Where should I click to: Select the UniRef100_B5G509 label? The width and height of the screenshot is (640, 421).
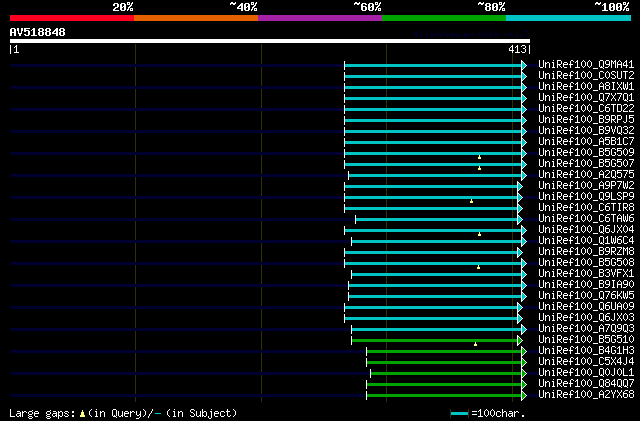(586, 153)
